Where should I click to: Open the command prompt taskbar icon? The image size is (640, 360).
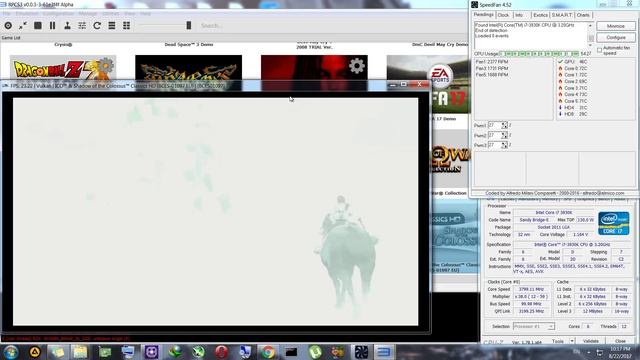point(291,352)
